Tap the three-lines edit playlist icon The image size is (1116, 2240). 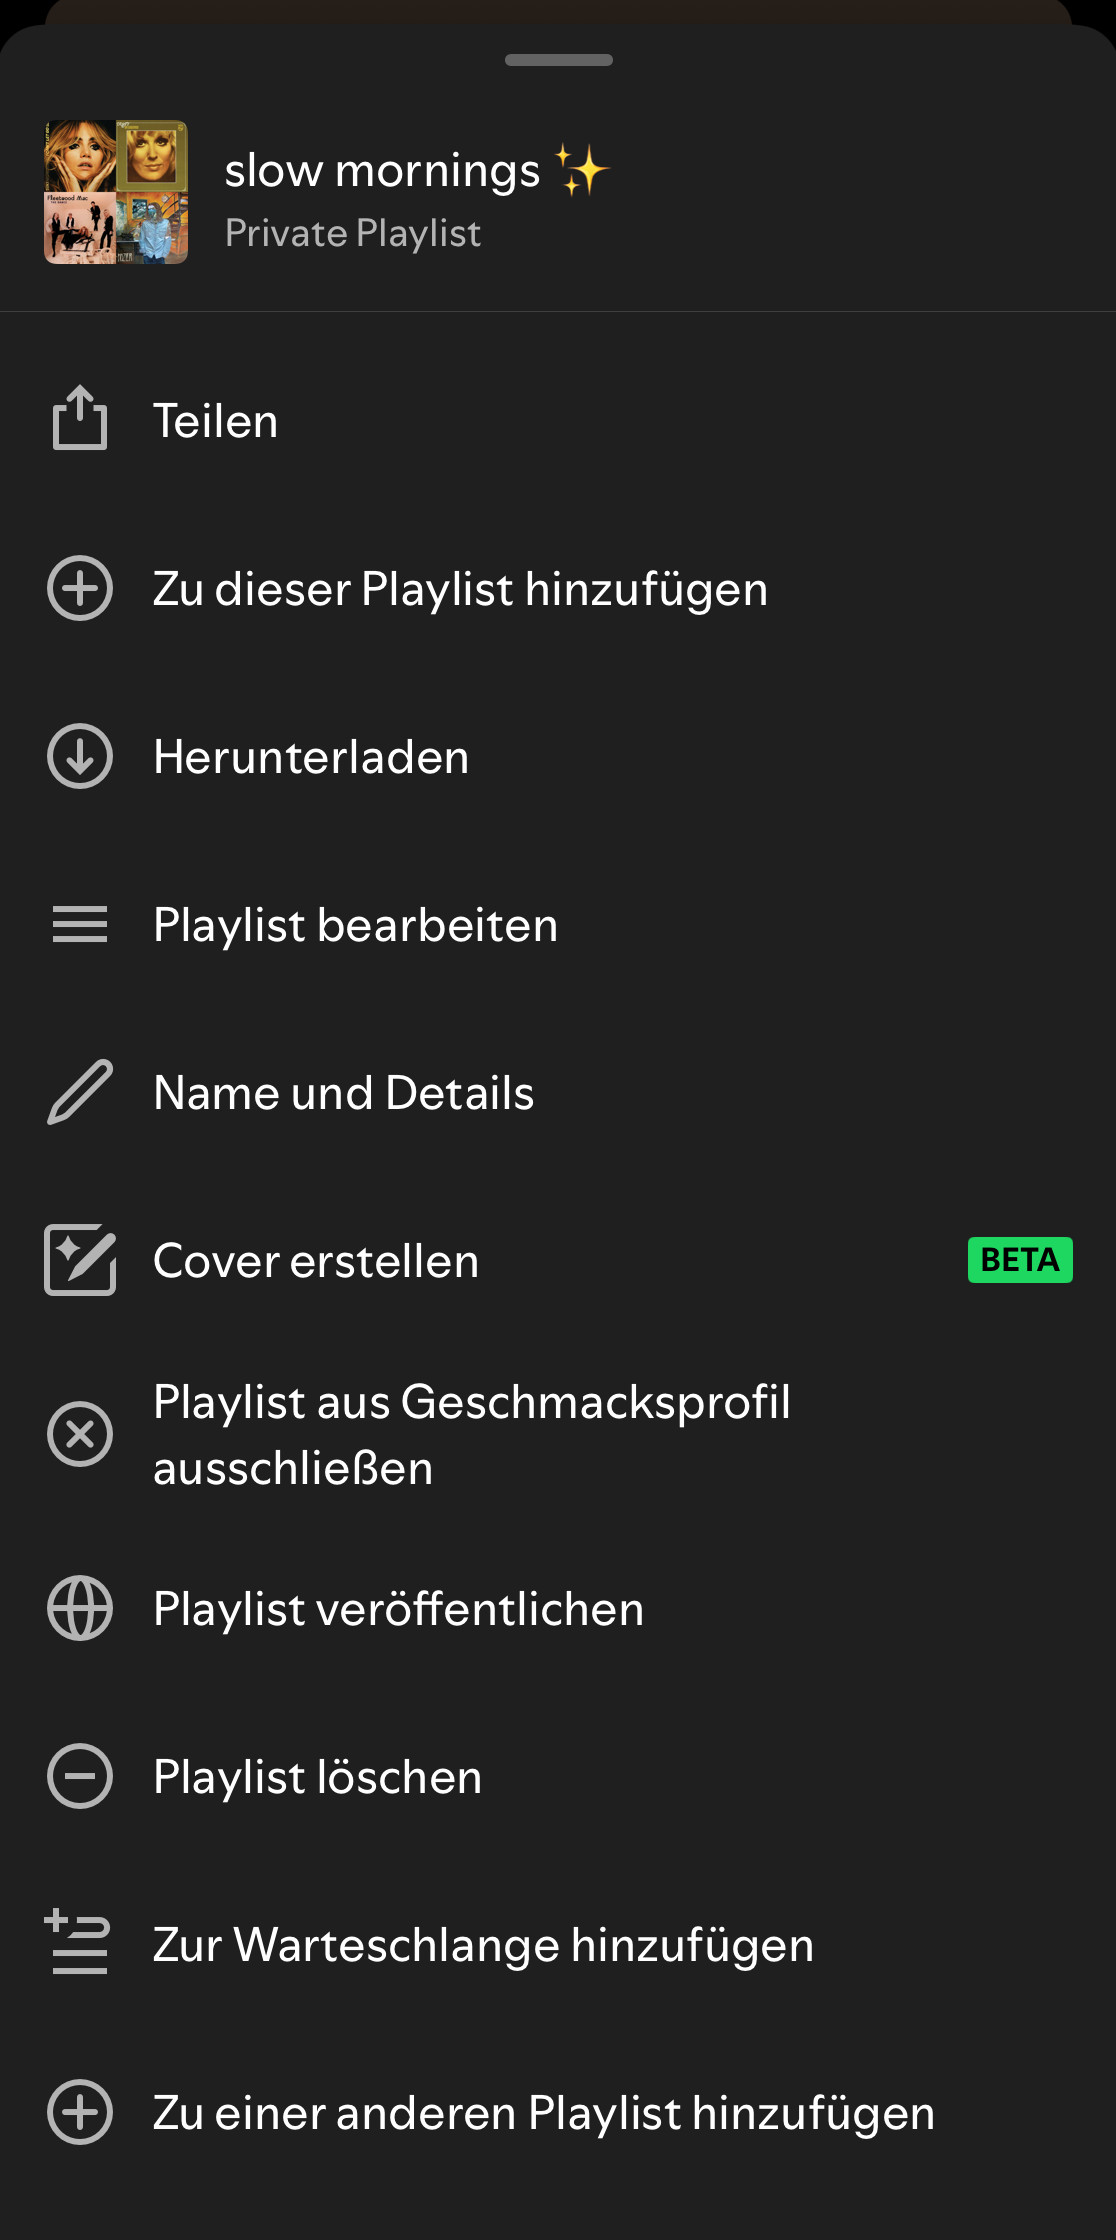click(80, 924)
